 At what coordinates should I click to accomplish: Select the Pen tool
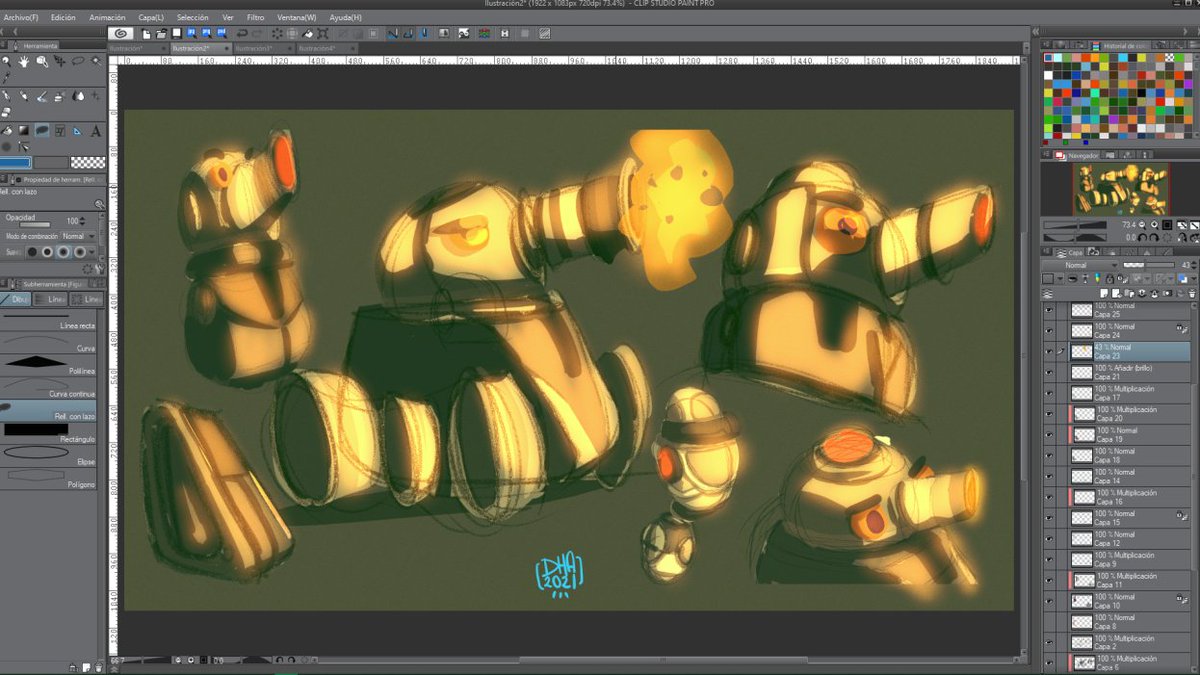coord(6,96)
